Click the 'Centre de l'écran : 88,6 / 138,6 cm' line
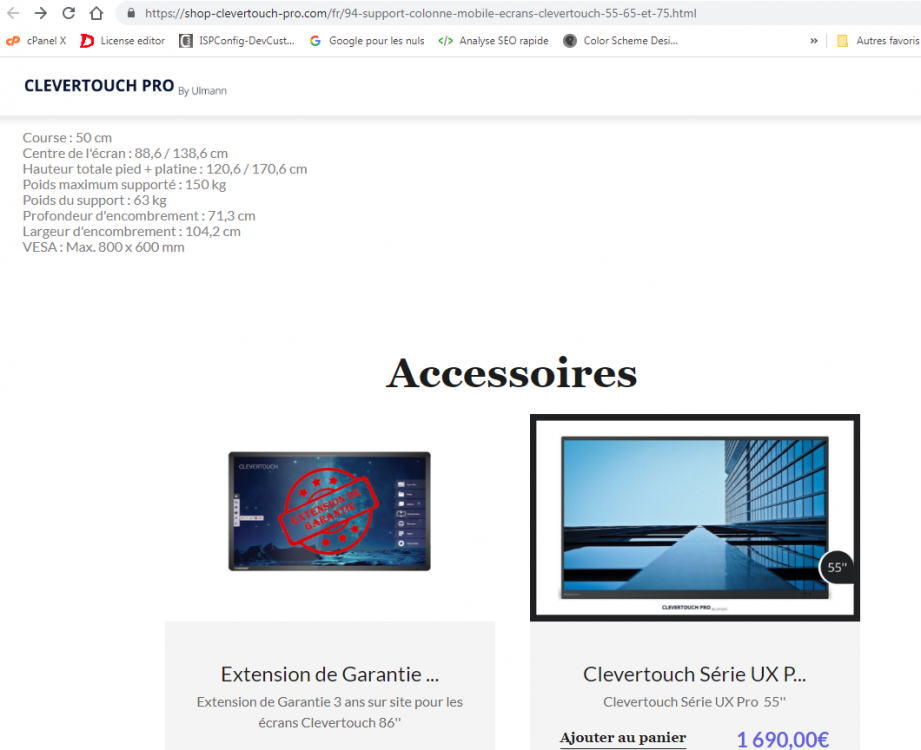The image size is (921, 750). 125,153
